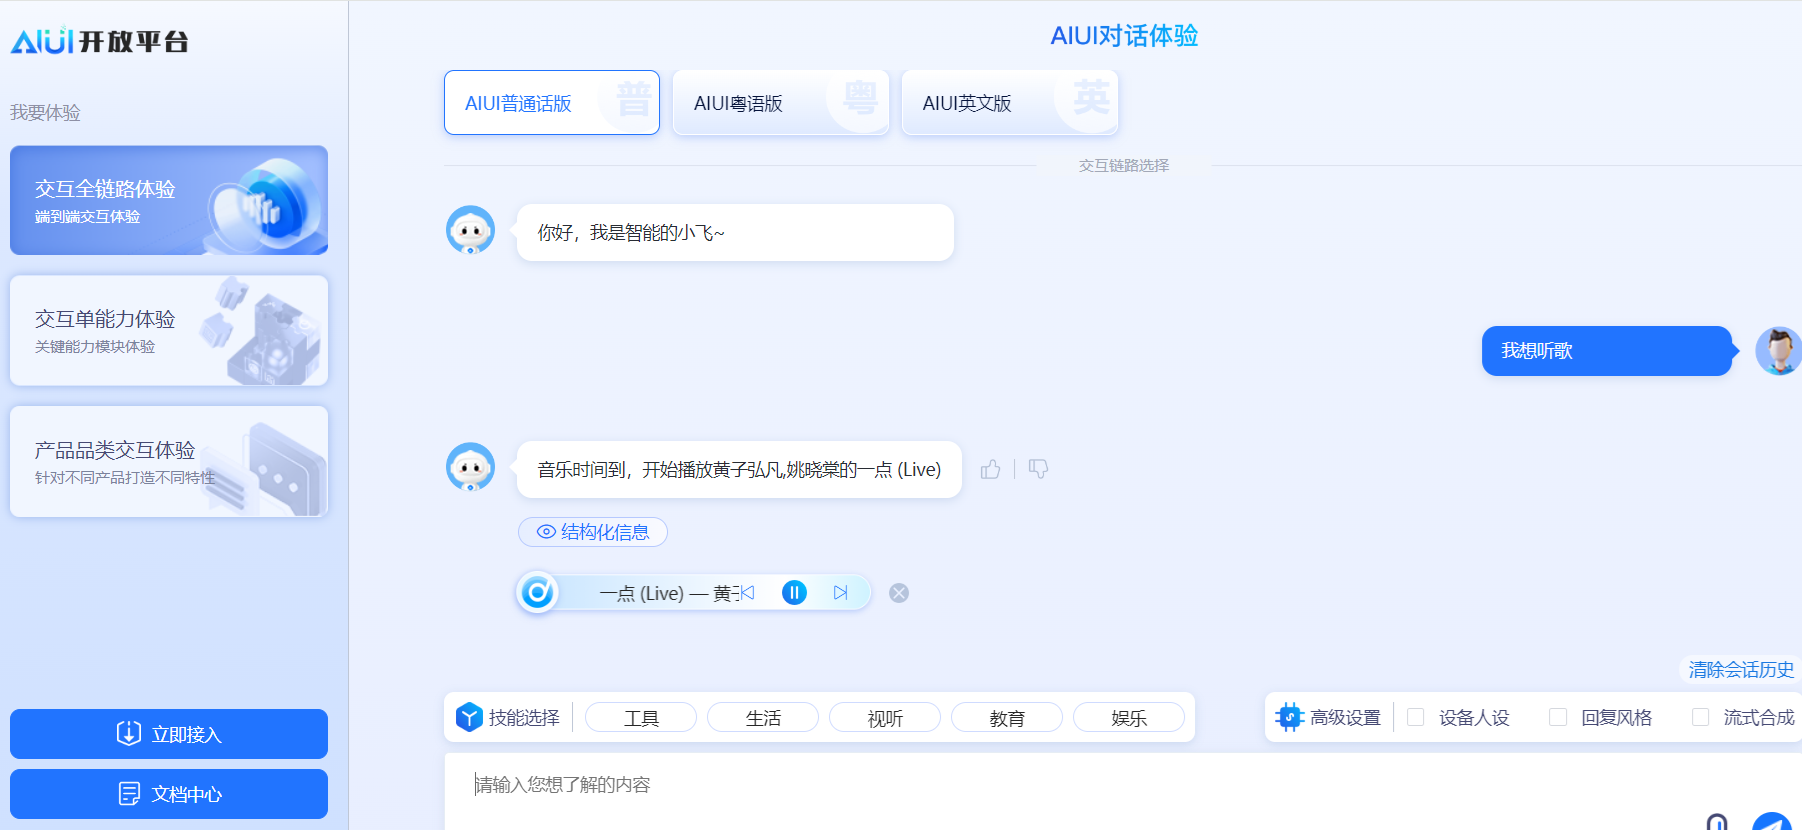Expand the 娱乐 skill category
This screenshot has width=1802, height=830.
(1129, 718)
